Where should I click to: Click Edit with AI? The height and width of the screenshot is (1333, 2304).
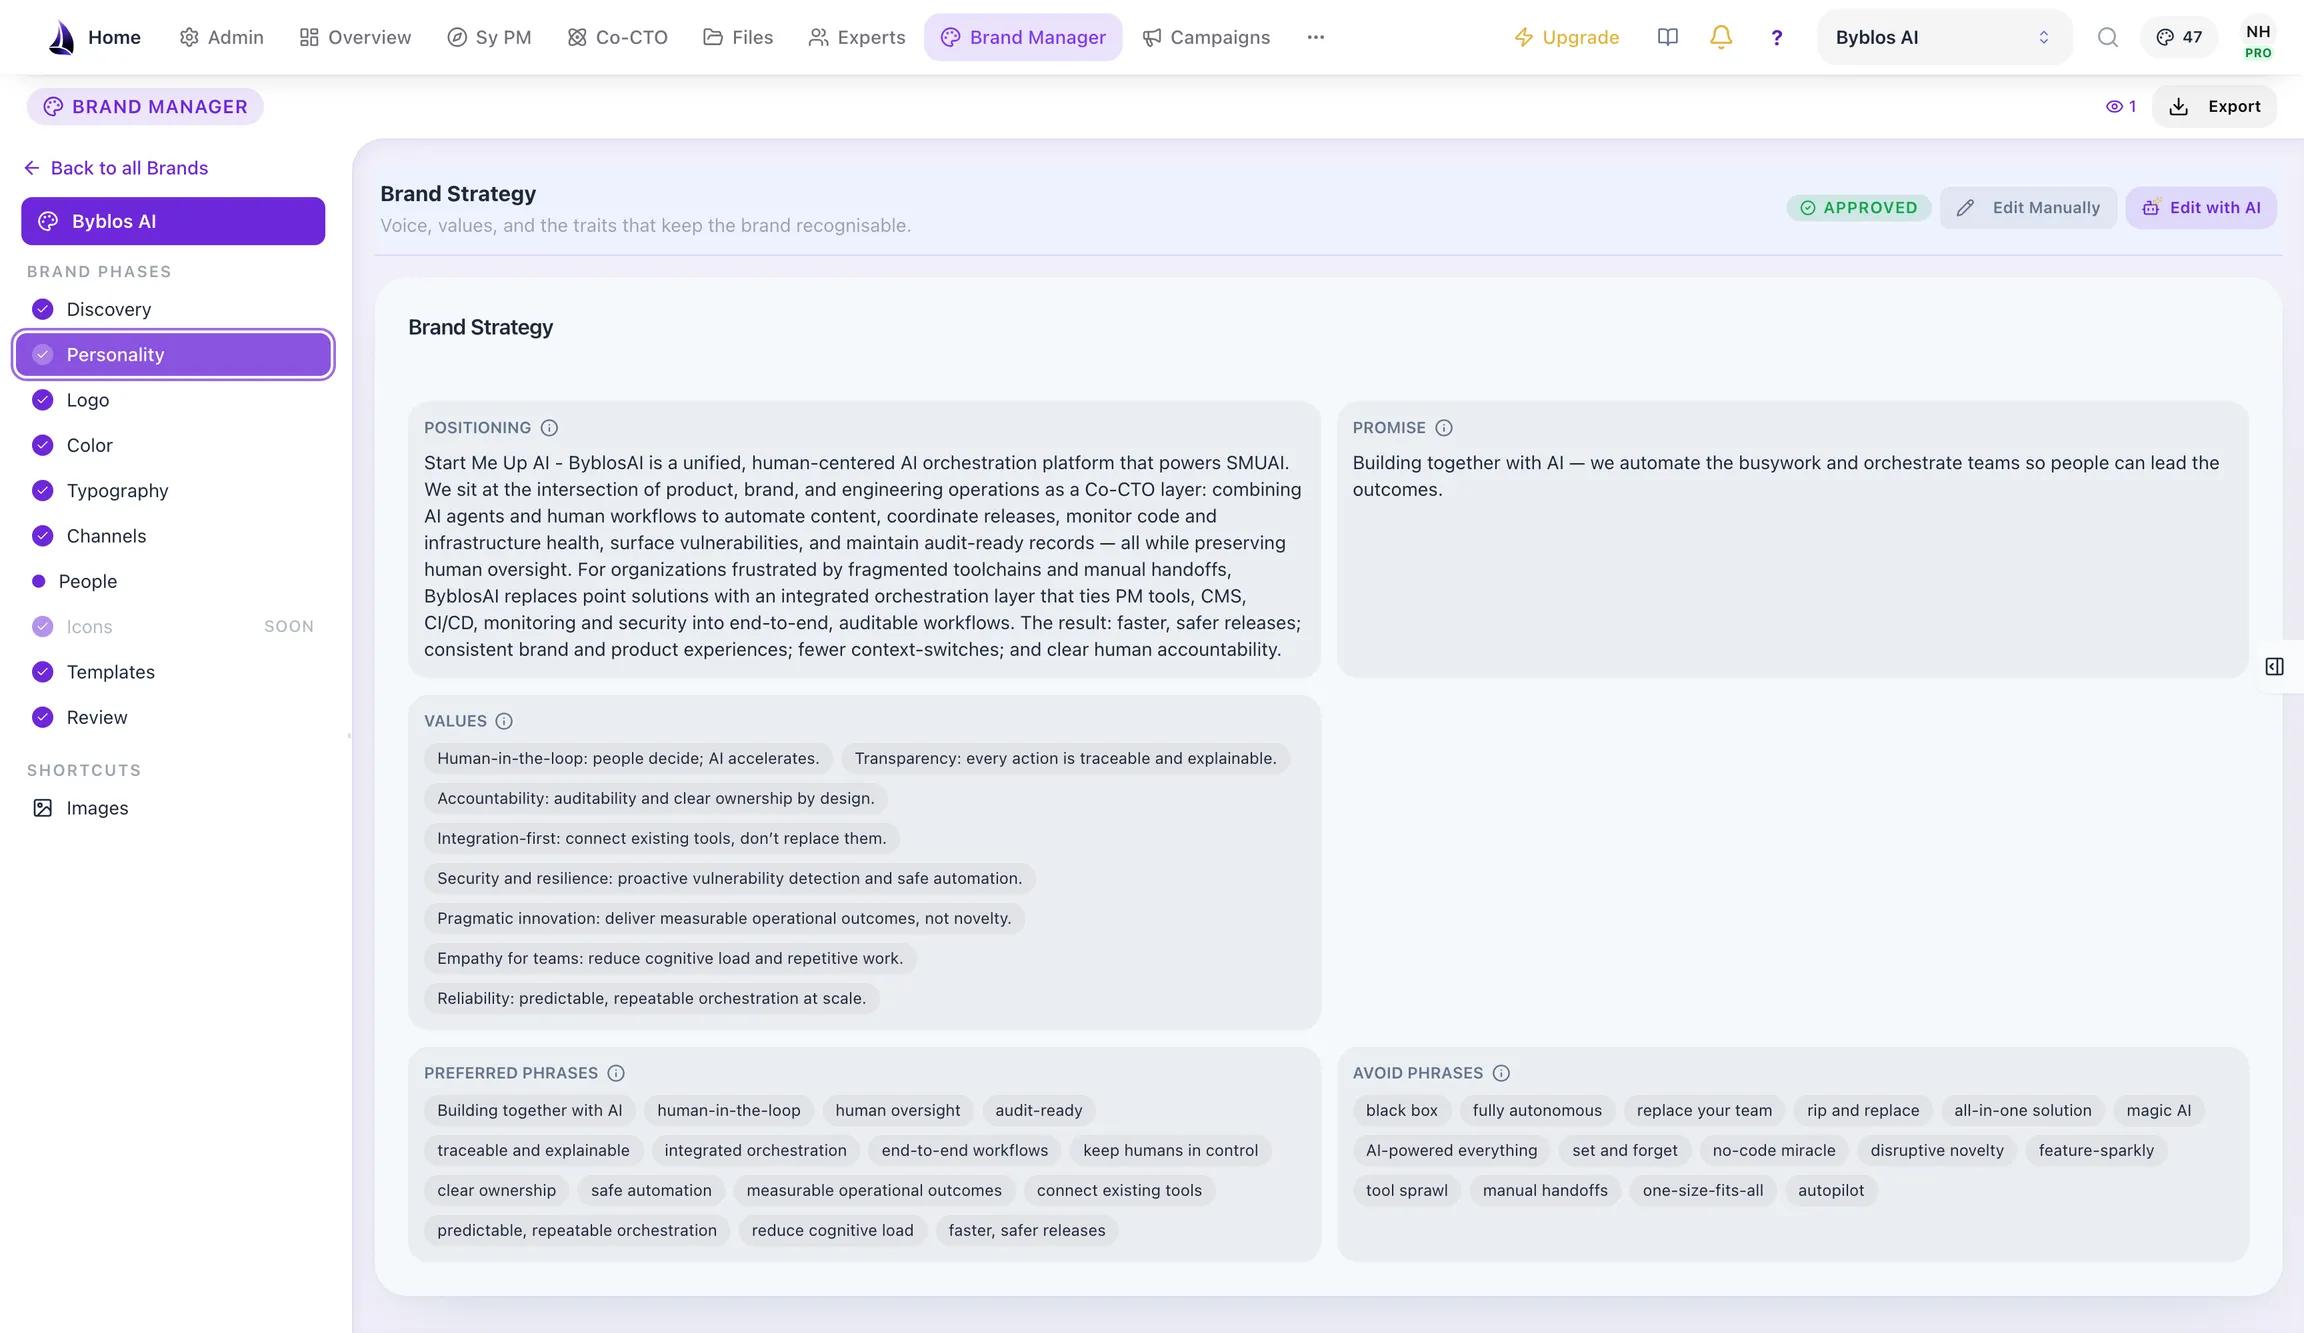(x=2201, y=207)
